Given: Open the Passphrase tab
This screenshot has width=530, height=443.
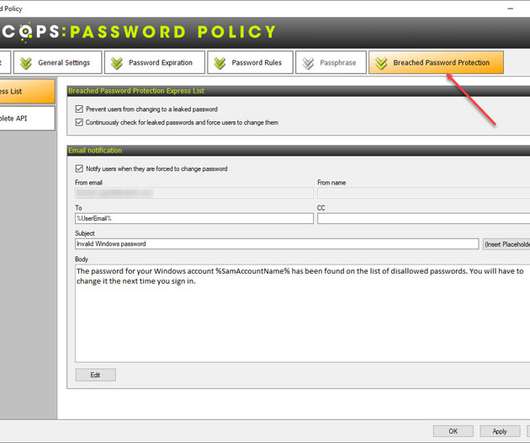Looking at the screenshot, I should tap(331, 63).
